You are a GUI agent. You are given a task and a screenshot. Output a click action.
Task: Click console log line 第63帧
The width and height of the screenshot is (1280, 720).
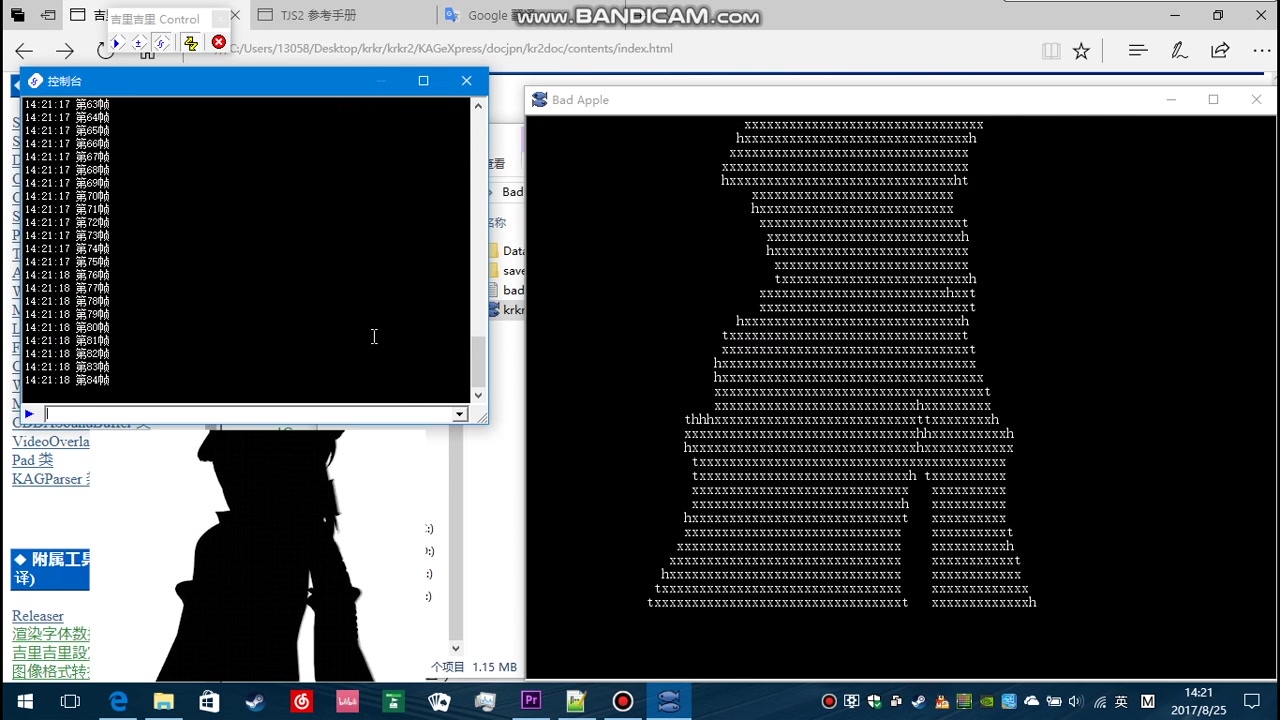[67, 104]
